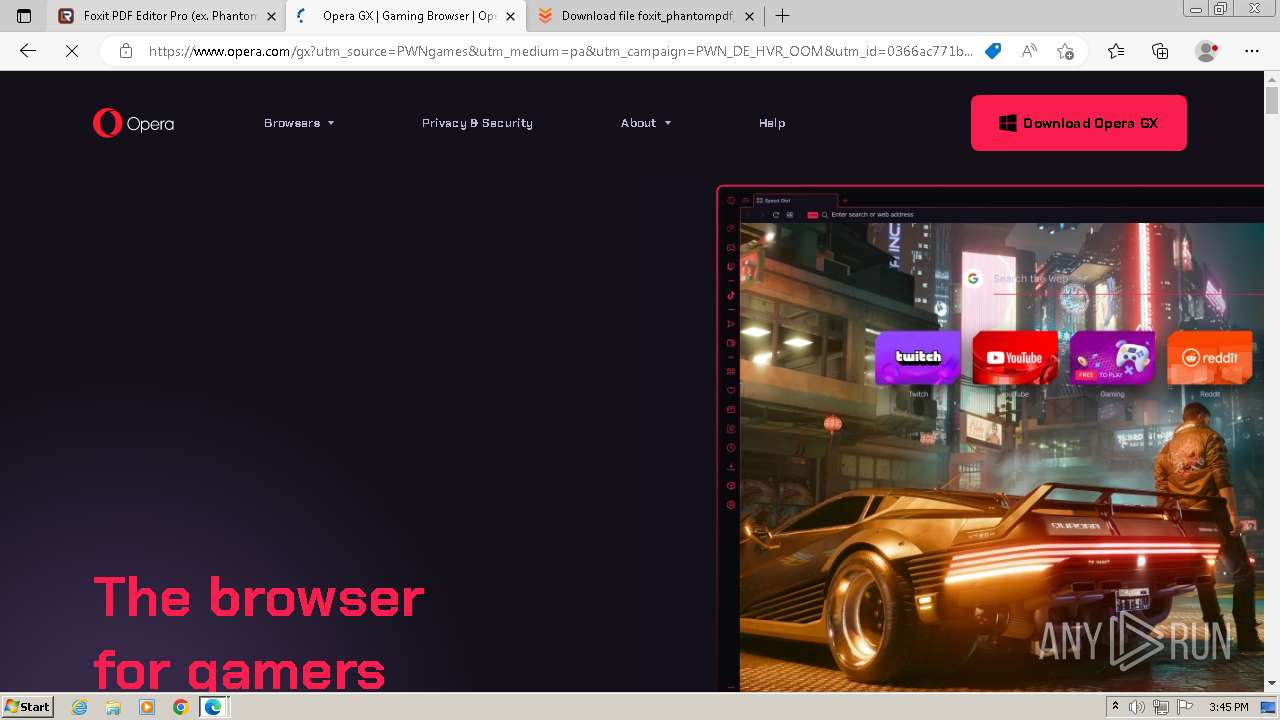Screen dimensions: 1280x720
Task: Add this page to favorites
Action: [1065, 51]
